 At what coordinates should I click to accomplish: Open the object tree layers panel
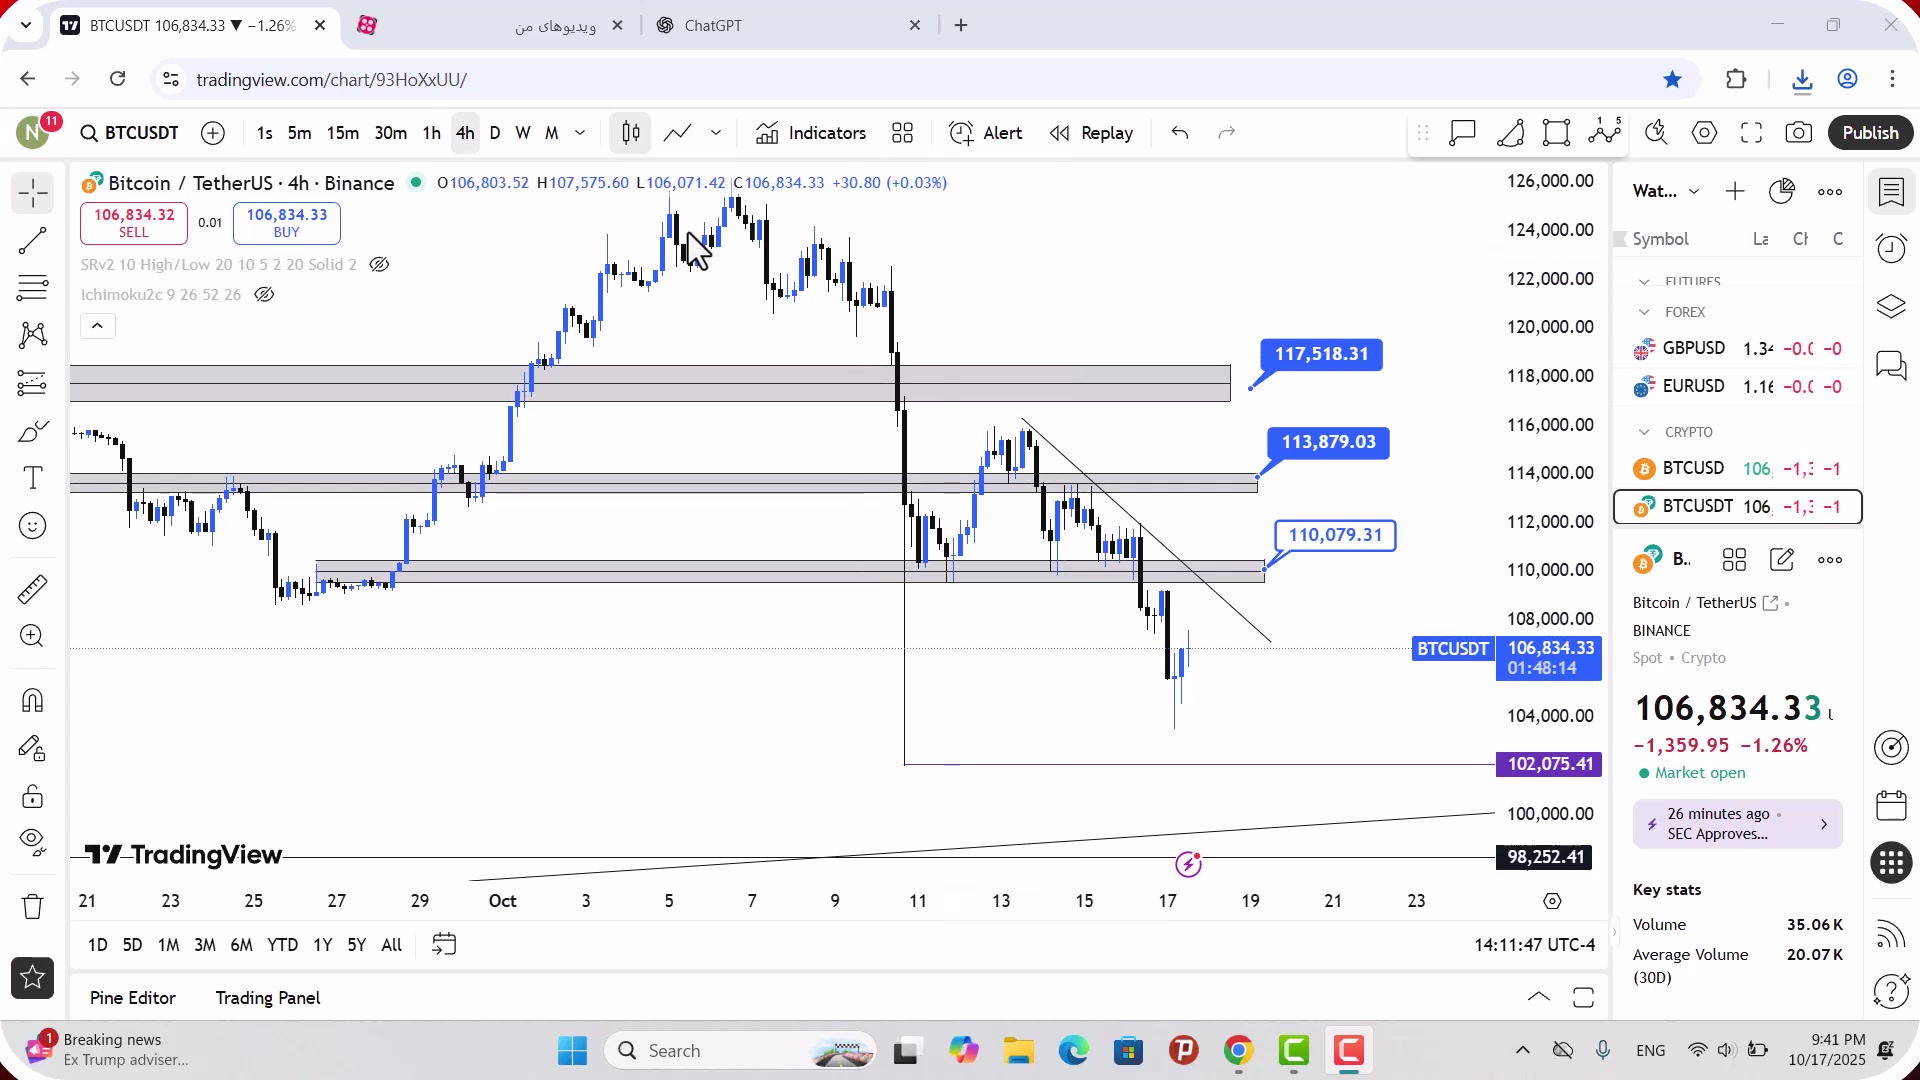(x=1891, y=307)
